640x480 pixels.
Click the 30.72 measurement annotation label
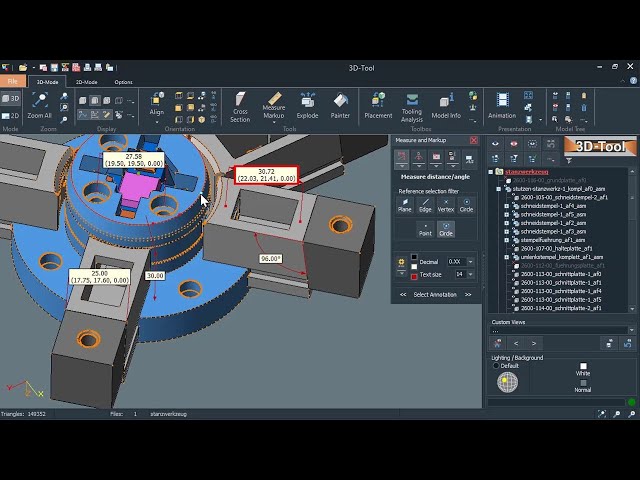click(x=266, y=175)
